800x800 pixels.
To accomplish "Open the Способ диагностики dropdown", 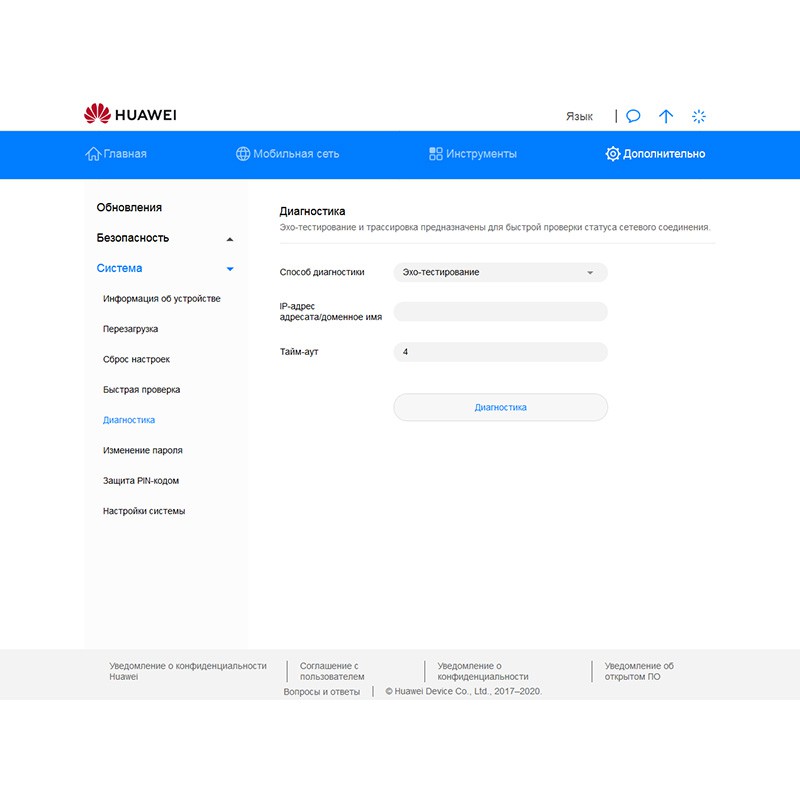I will coord(500,272).
